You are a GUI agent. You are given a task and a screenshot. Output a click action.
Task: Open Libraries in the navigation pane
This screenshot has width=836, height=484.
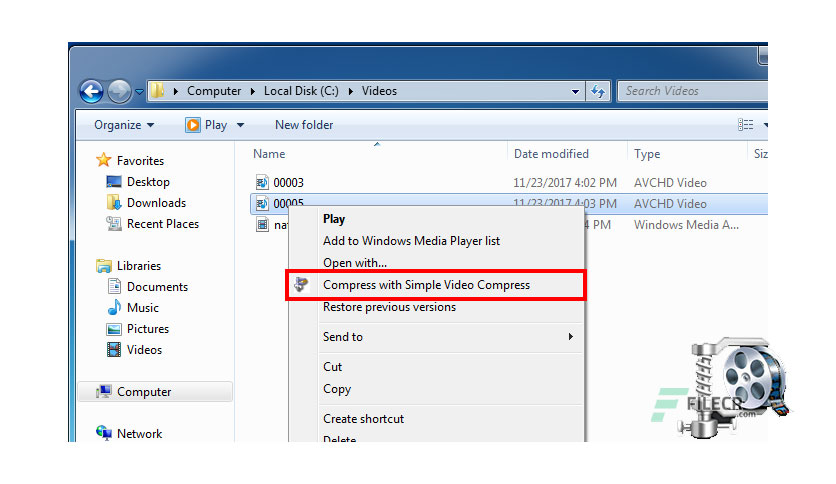point(139,266)
